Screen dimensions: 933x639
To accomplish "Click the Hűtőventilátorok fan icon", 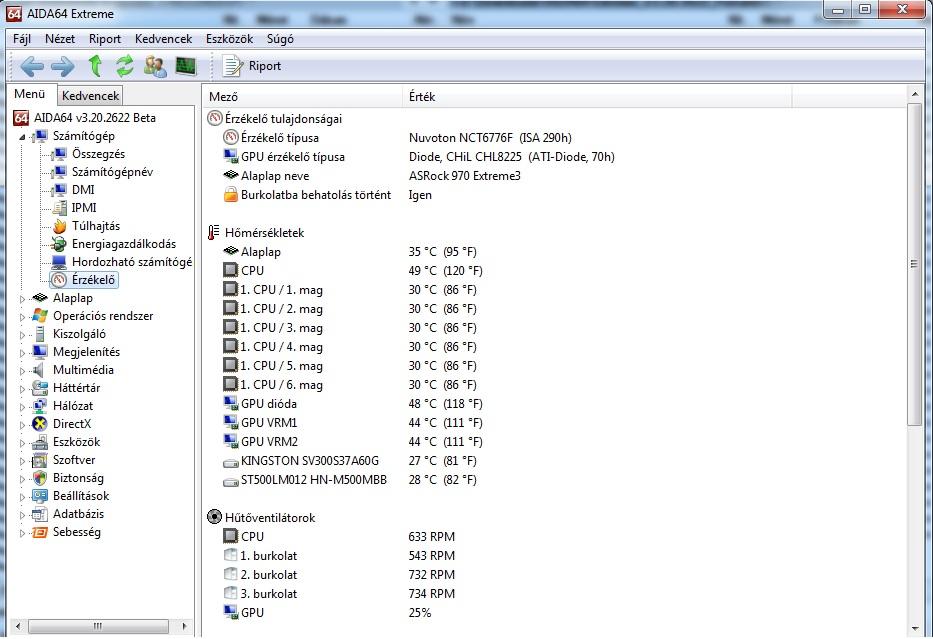I will 214,517.
